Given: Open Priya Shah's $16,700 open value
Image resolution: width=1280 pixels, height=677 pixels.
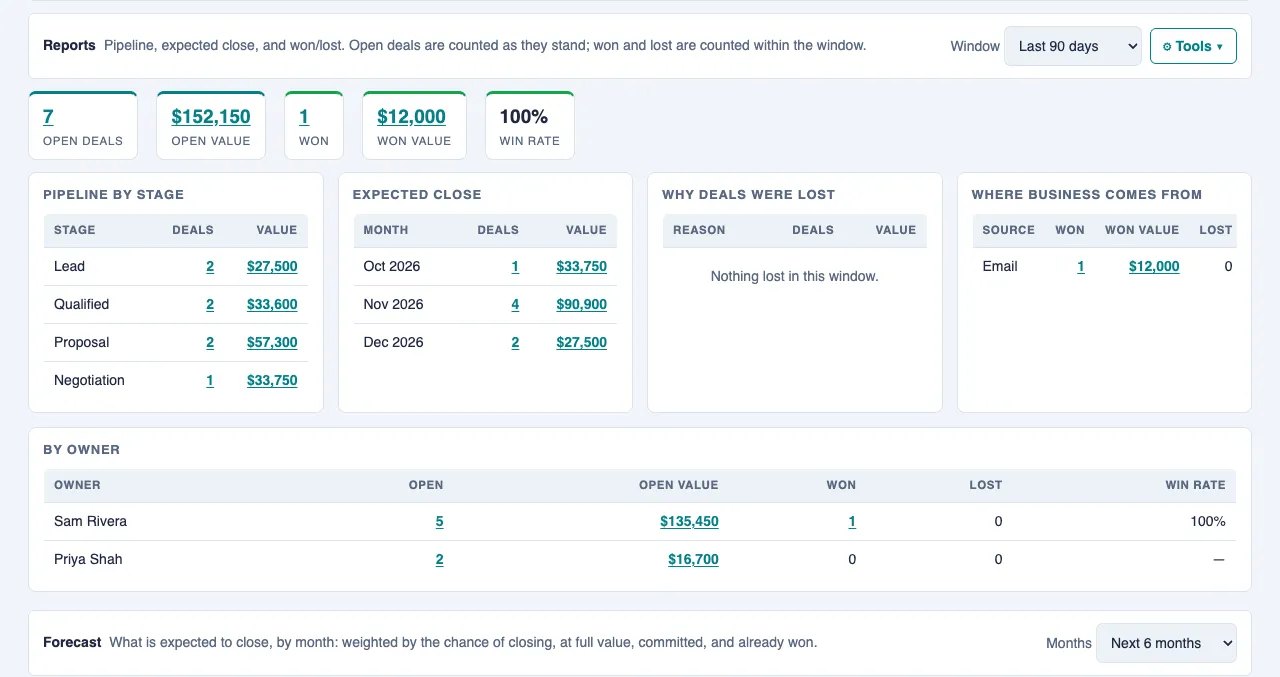Looking at the screenshot, I should pos(693,559).
